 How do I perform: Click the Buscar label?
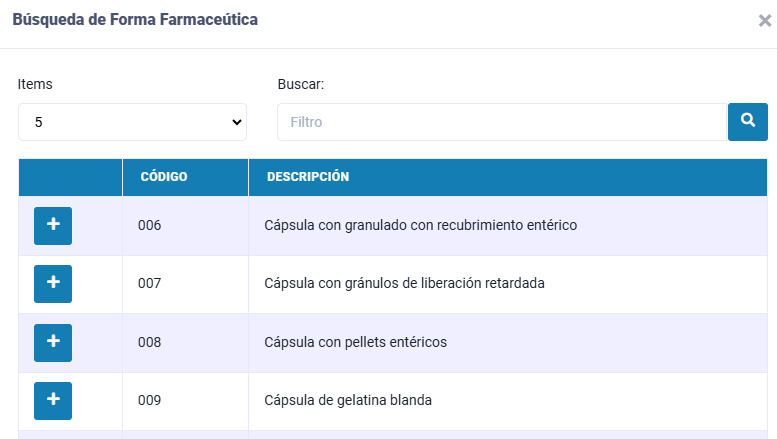pyautogui.click(x=301, y=84)
